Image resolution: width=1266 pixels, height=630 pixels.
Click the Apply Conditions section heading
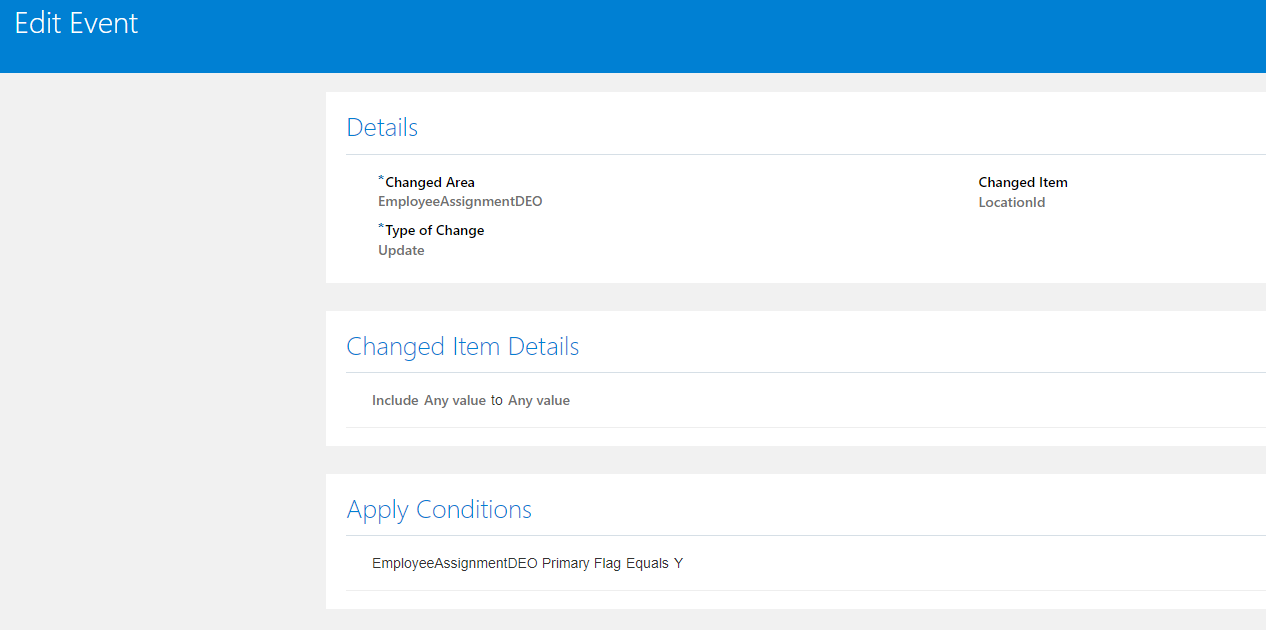(x=439, y=510)
